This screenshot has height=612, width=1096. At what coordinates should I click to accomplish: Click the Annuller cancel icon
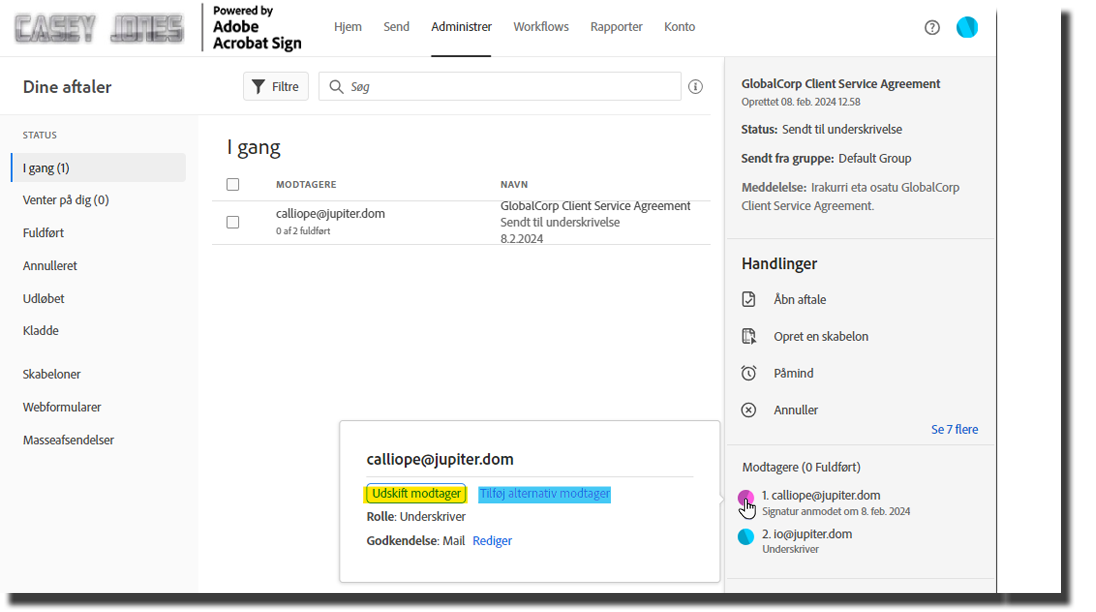(x=749, y=410)
